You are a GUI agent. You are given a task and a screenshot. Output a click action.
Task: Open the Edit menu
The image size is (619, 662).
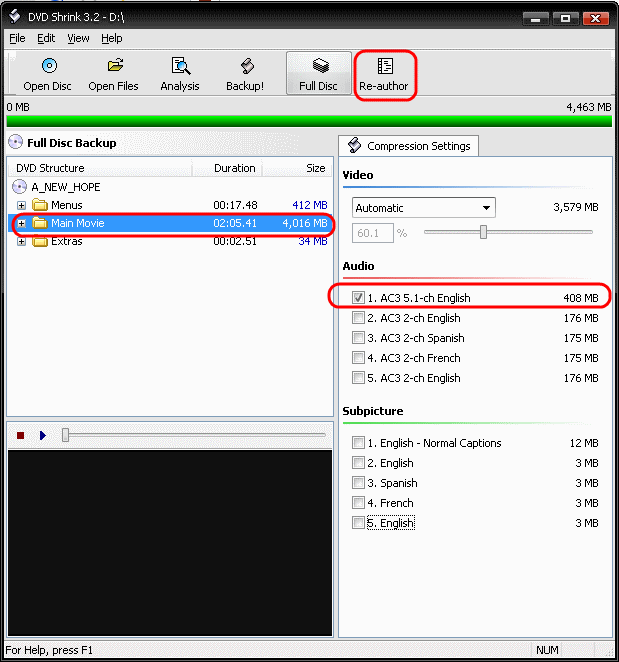click(46, 38)
